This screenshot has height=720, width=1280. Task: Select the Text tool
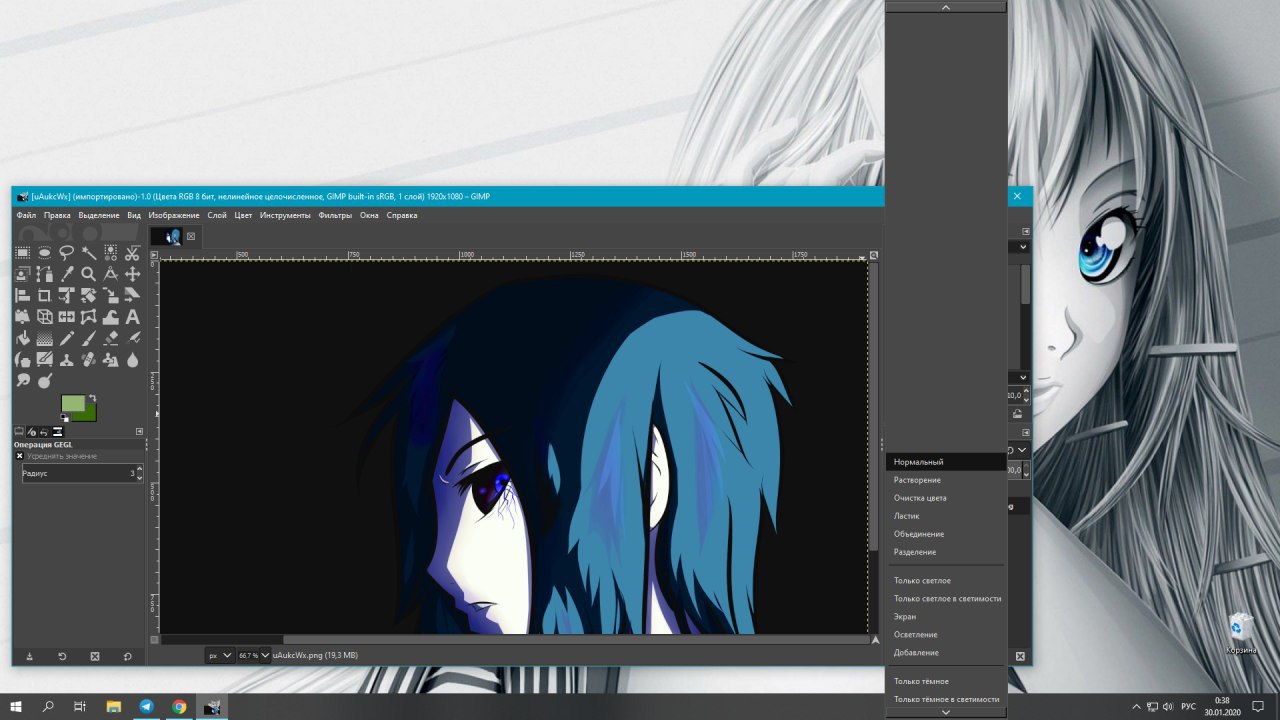132,317
